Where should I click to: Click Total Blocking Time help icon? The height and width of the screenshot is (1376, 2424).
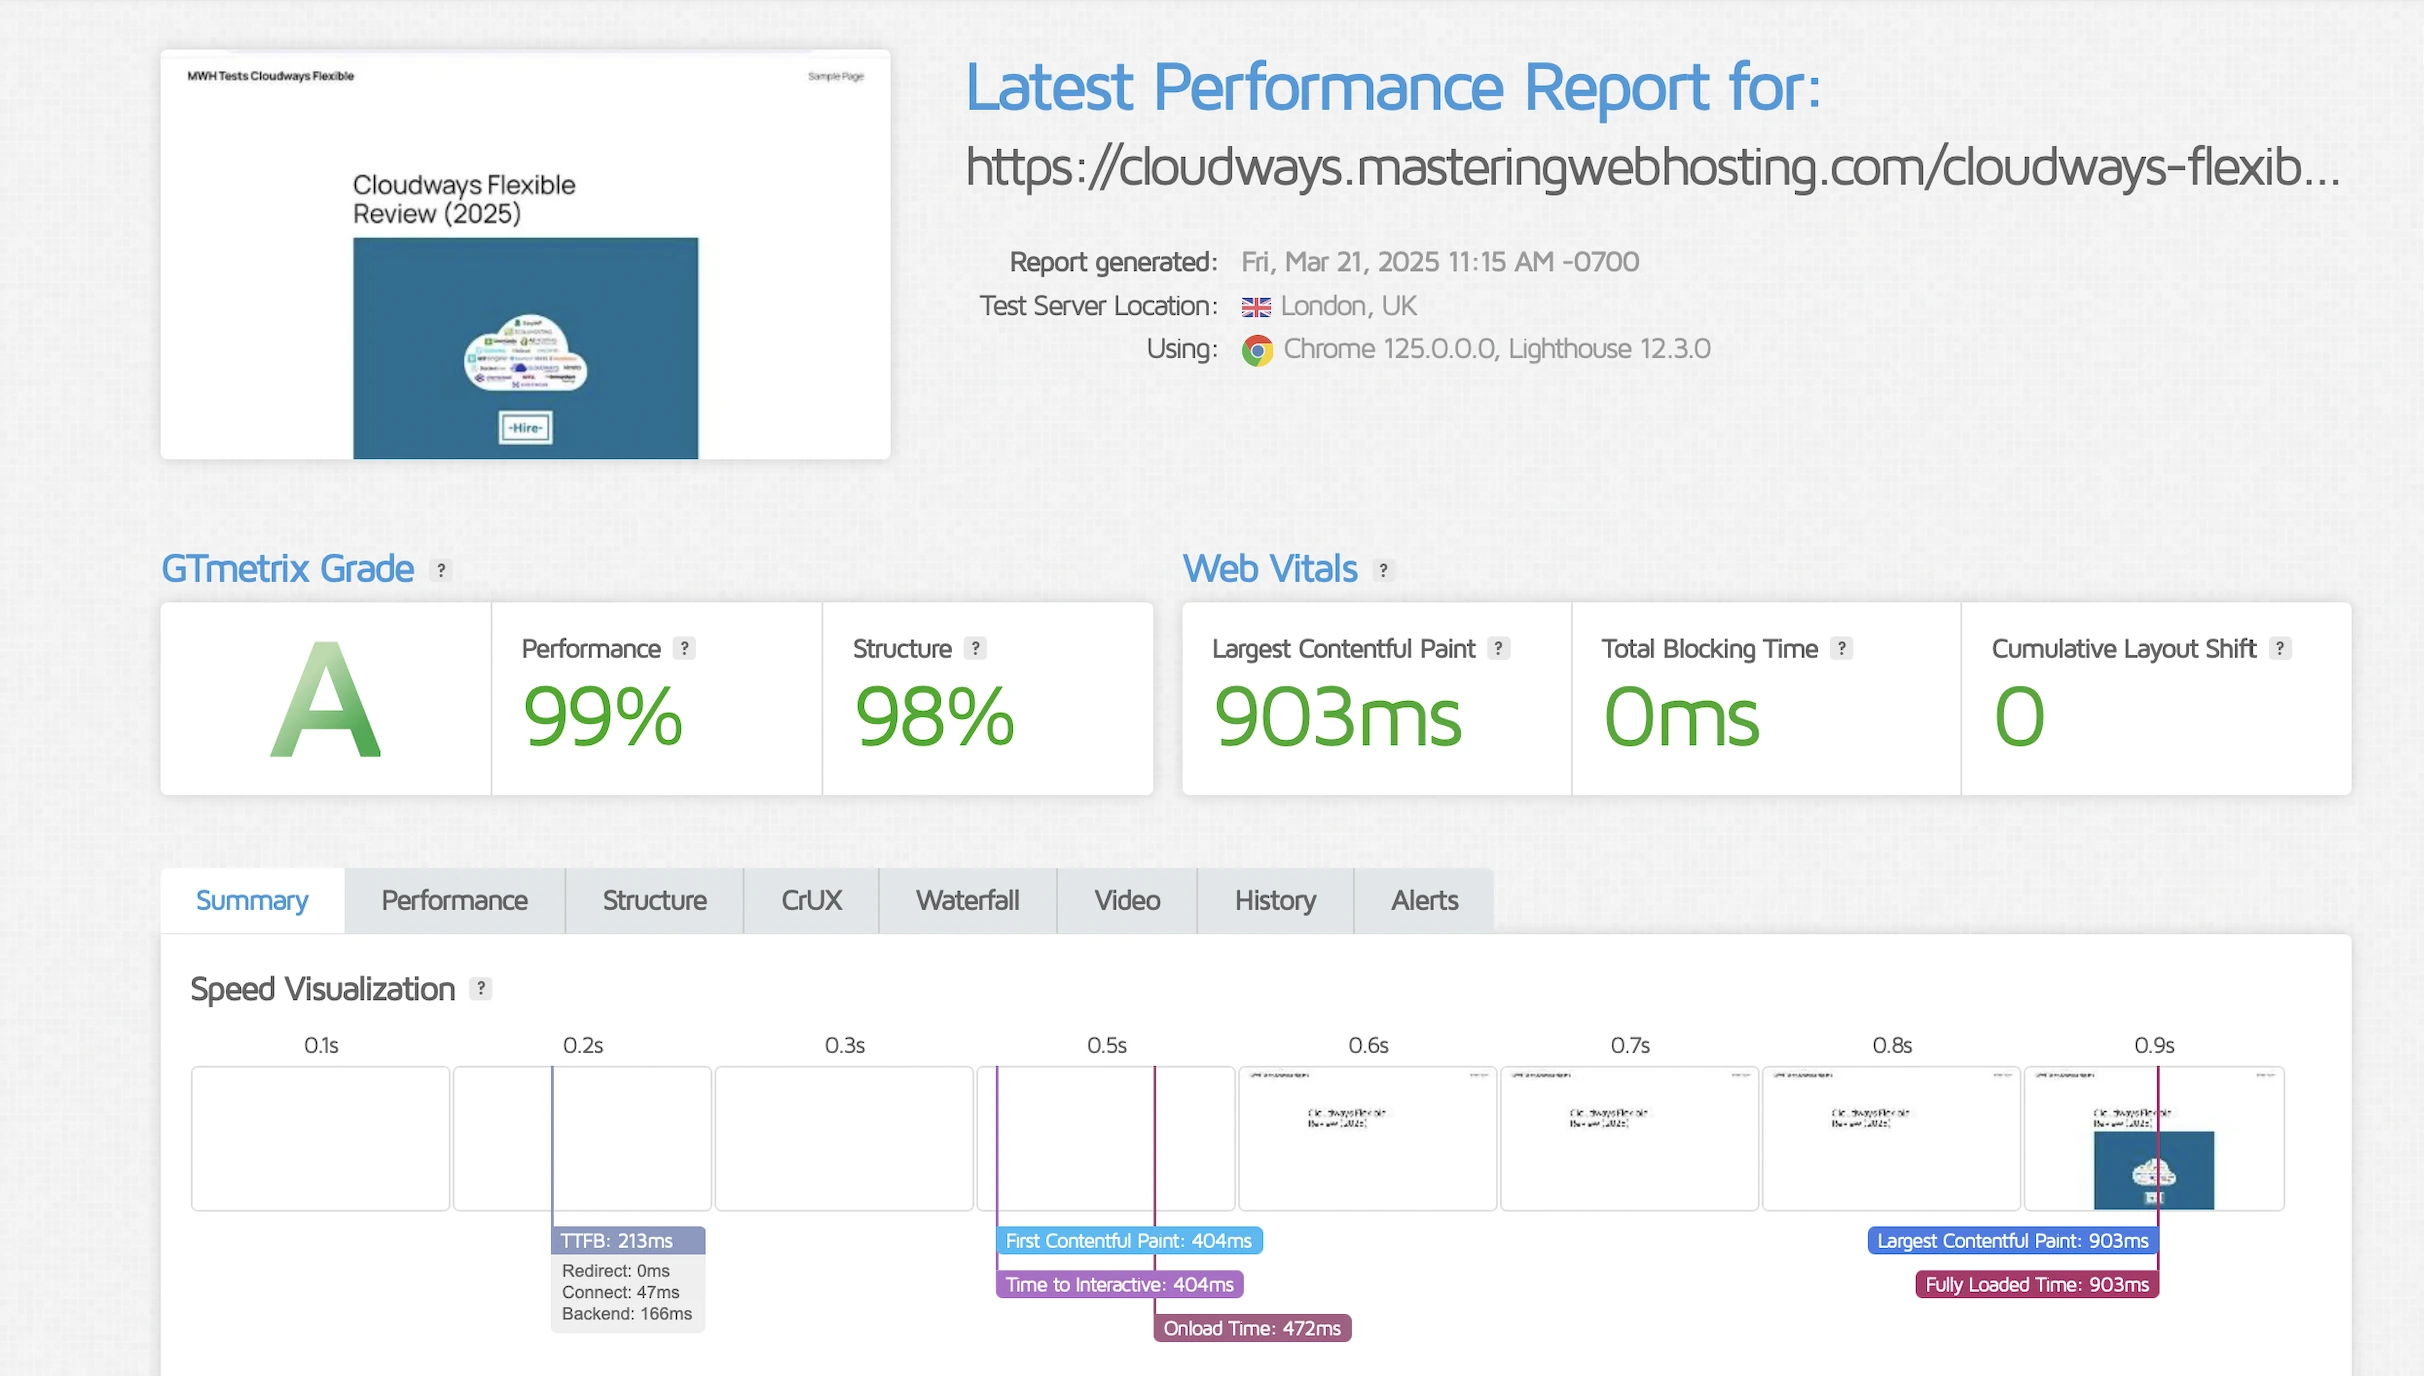pyautogui.click(x=1841, y=648)
